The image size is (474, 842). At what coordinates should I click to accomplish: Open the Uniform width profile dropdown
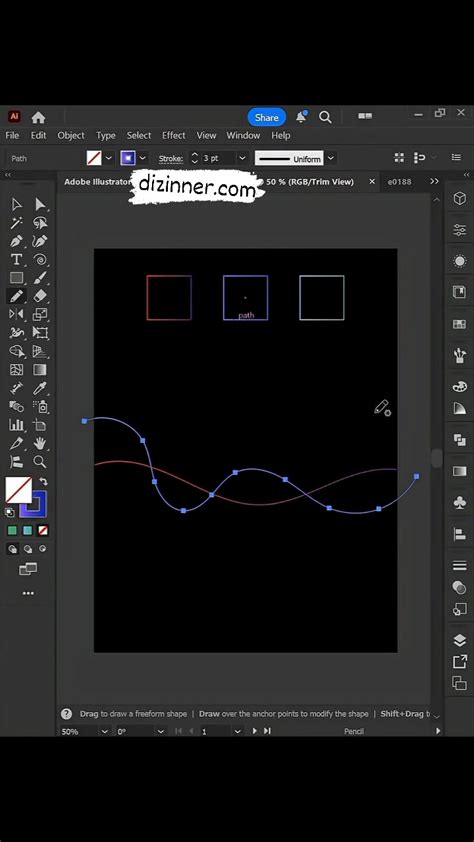coord(331,158)
